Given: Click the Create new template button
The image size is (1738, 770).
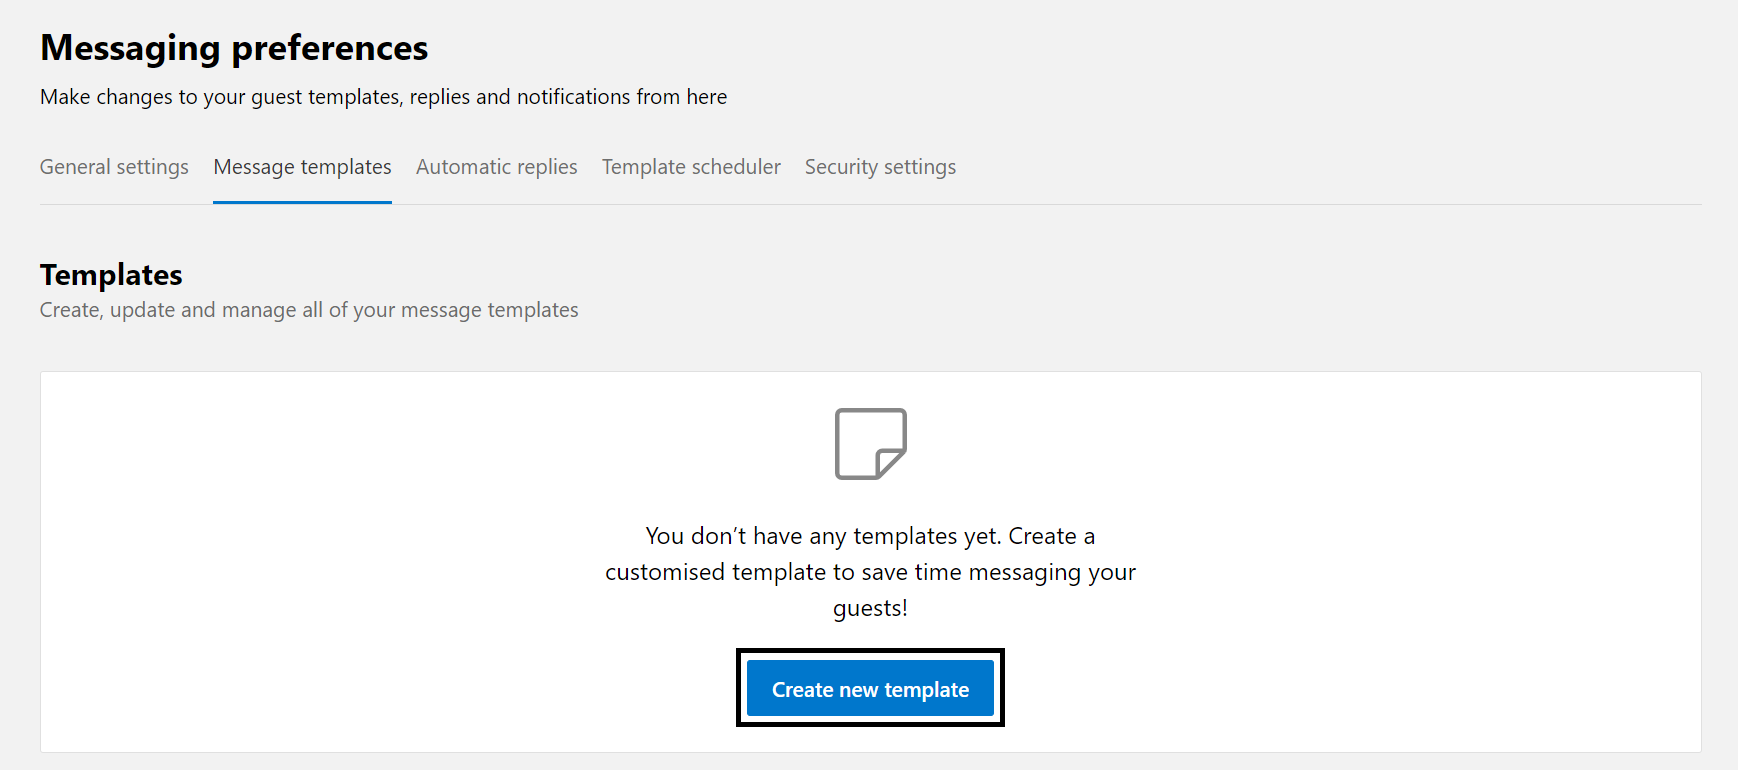Looking at the screenshot, I should point(870,689).
